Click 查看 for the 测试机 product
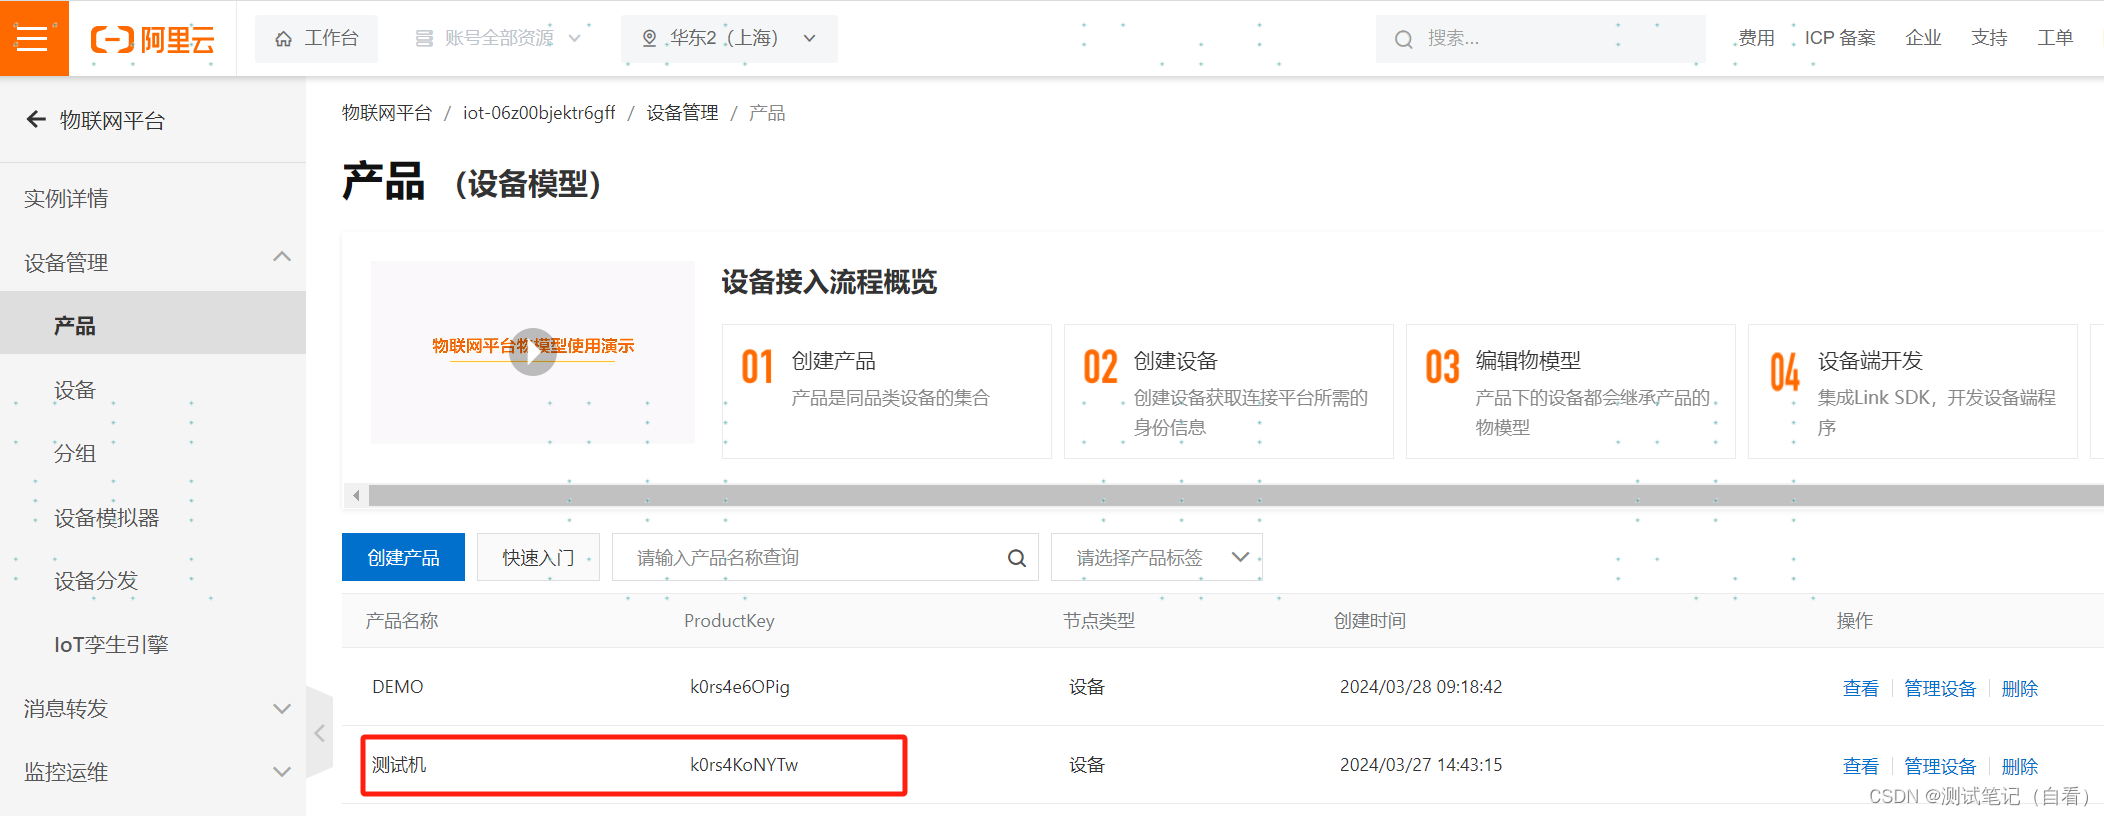This screenshot has height=816, width=2104. pos(1860,766)
